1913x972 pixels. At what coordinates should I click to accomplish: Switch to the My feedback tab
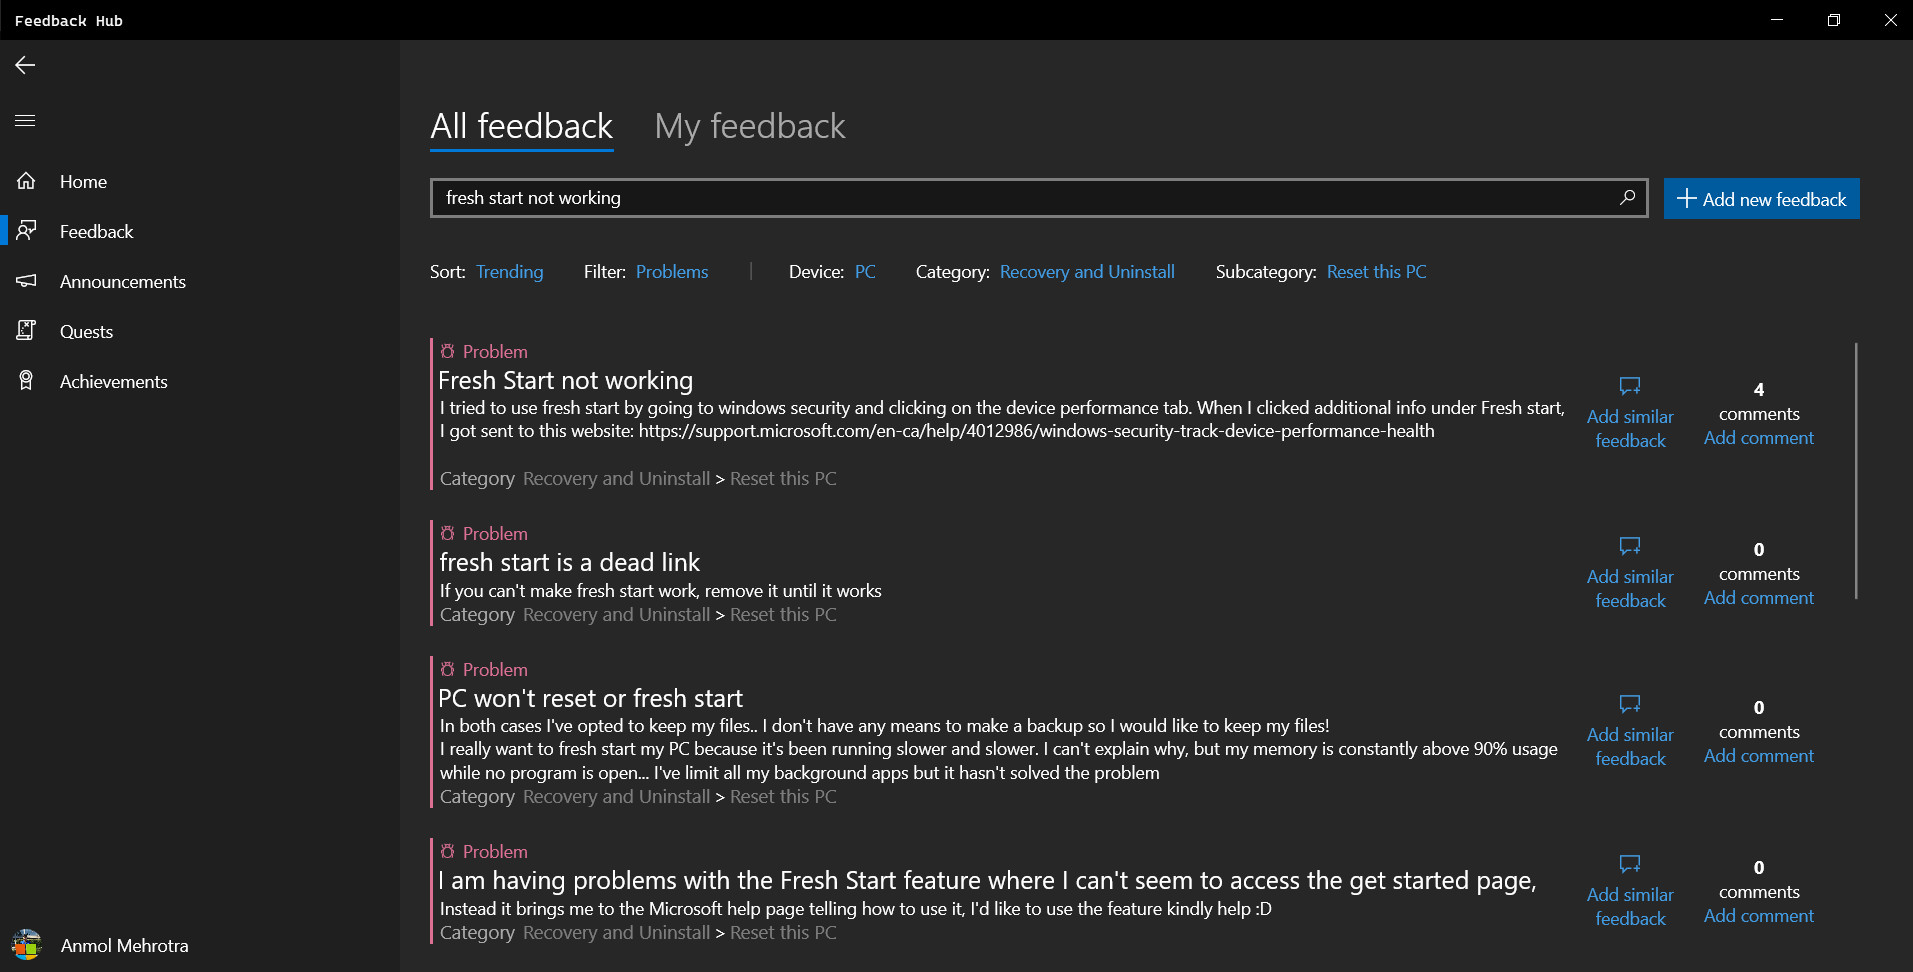point(749,127)
